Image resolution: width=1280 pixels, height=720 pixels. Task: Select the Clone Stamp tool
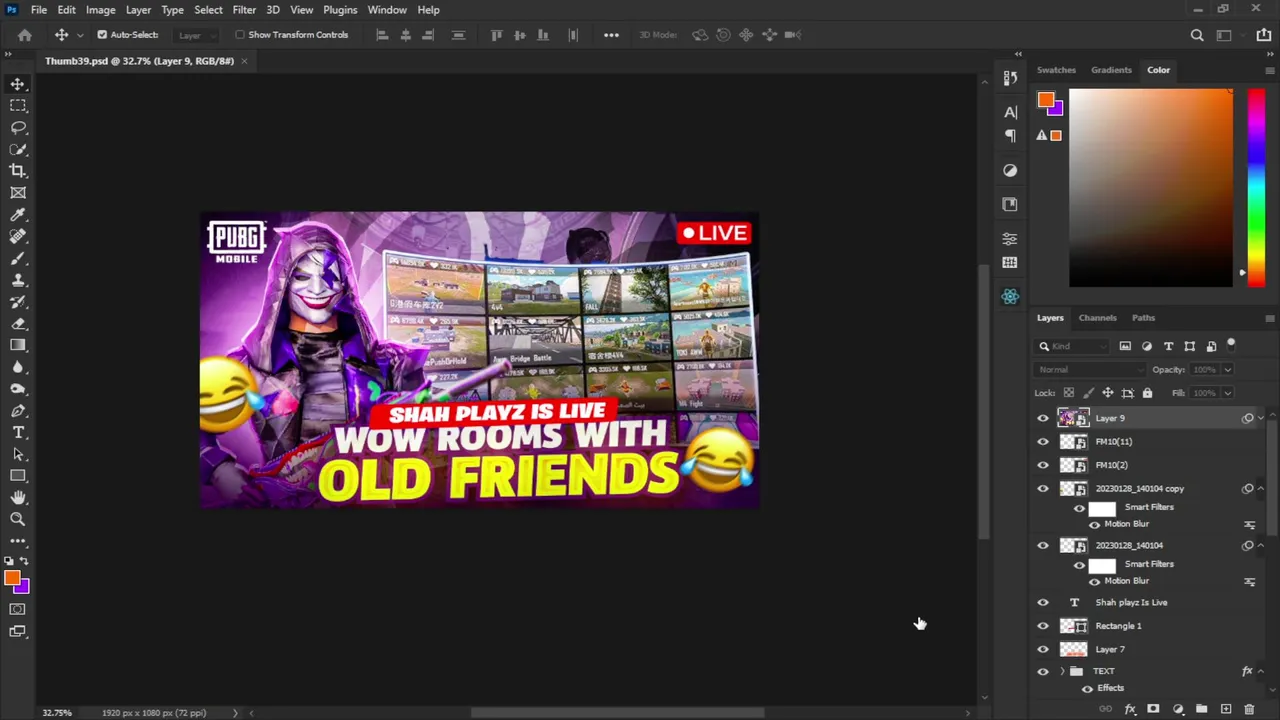coord(18,281)
